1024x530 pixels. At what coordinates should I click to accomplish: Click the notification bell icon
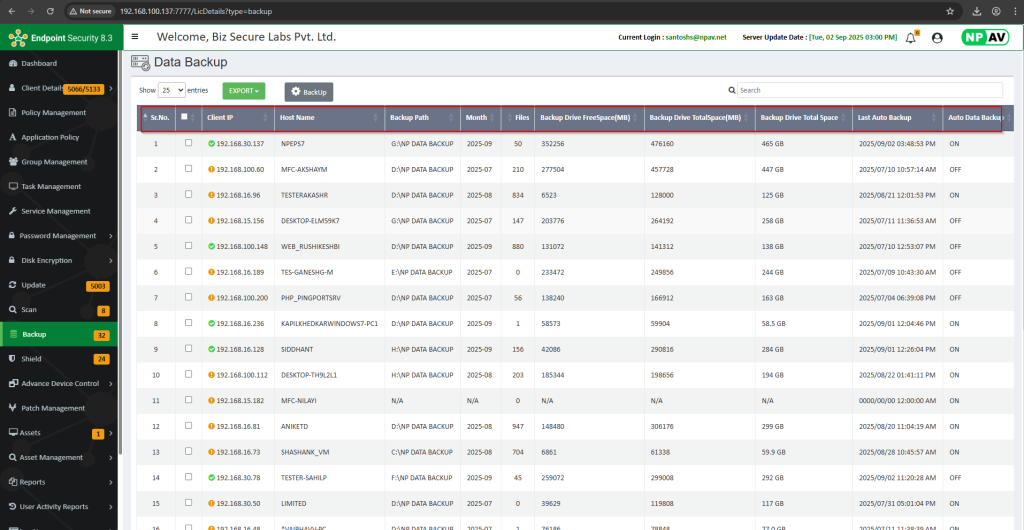[910, 37]
